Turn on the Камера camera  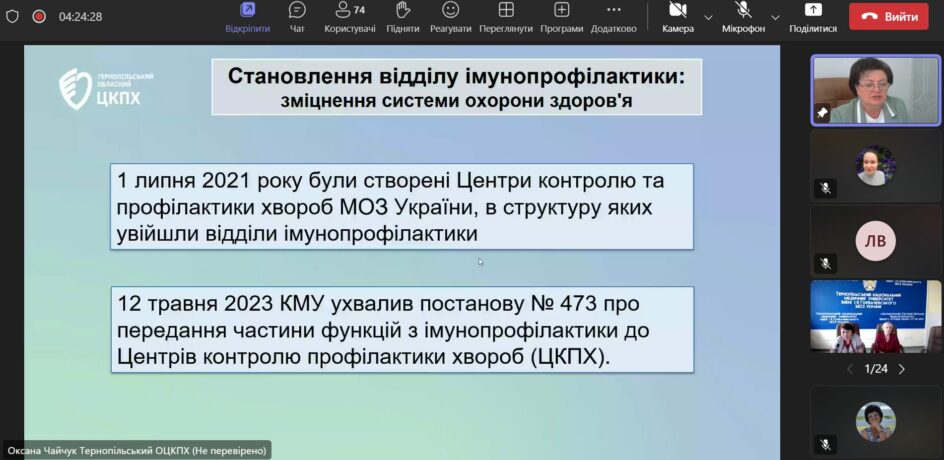click(x=677, y=16)
